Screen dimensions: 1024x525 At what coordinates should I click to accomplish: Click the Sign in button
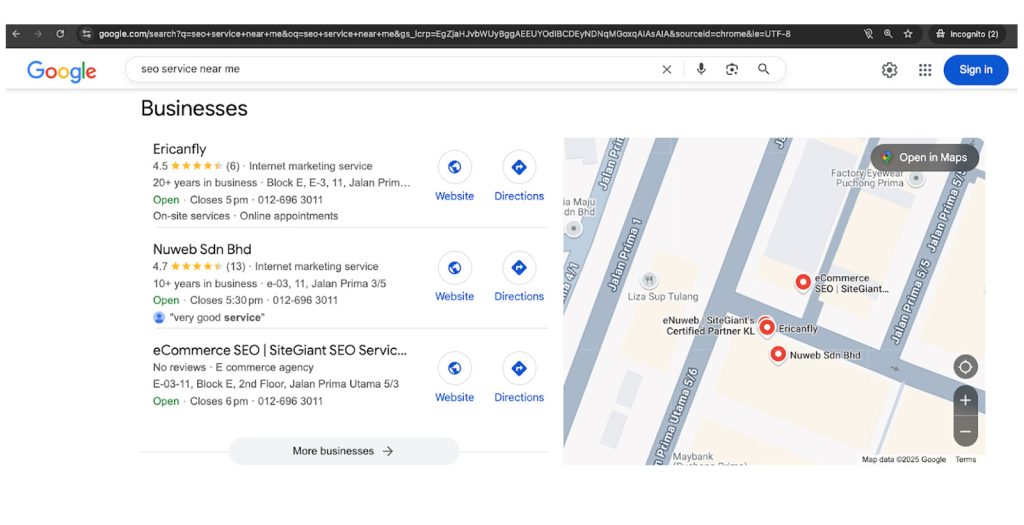point(976,70)
